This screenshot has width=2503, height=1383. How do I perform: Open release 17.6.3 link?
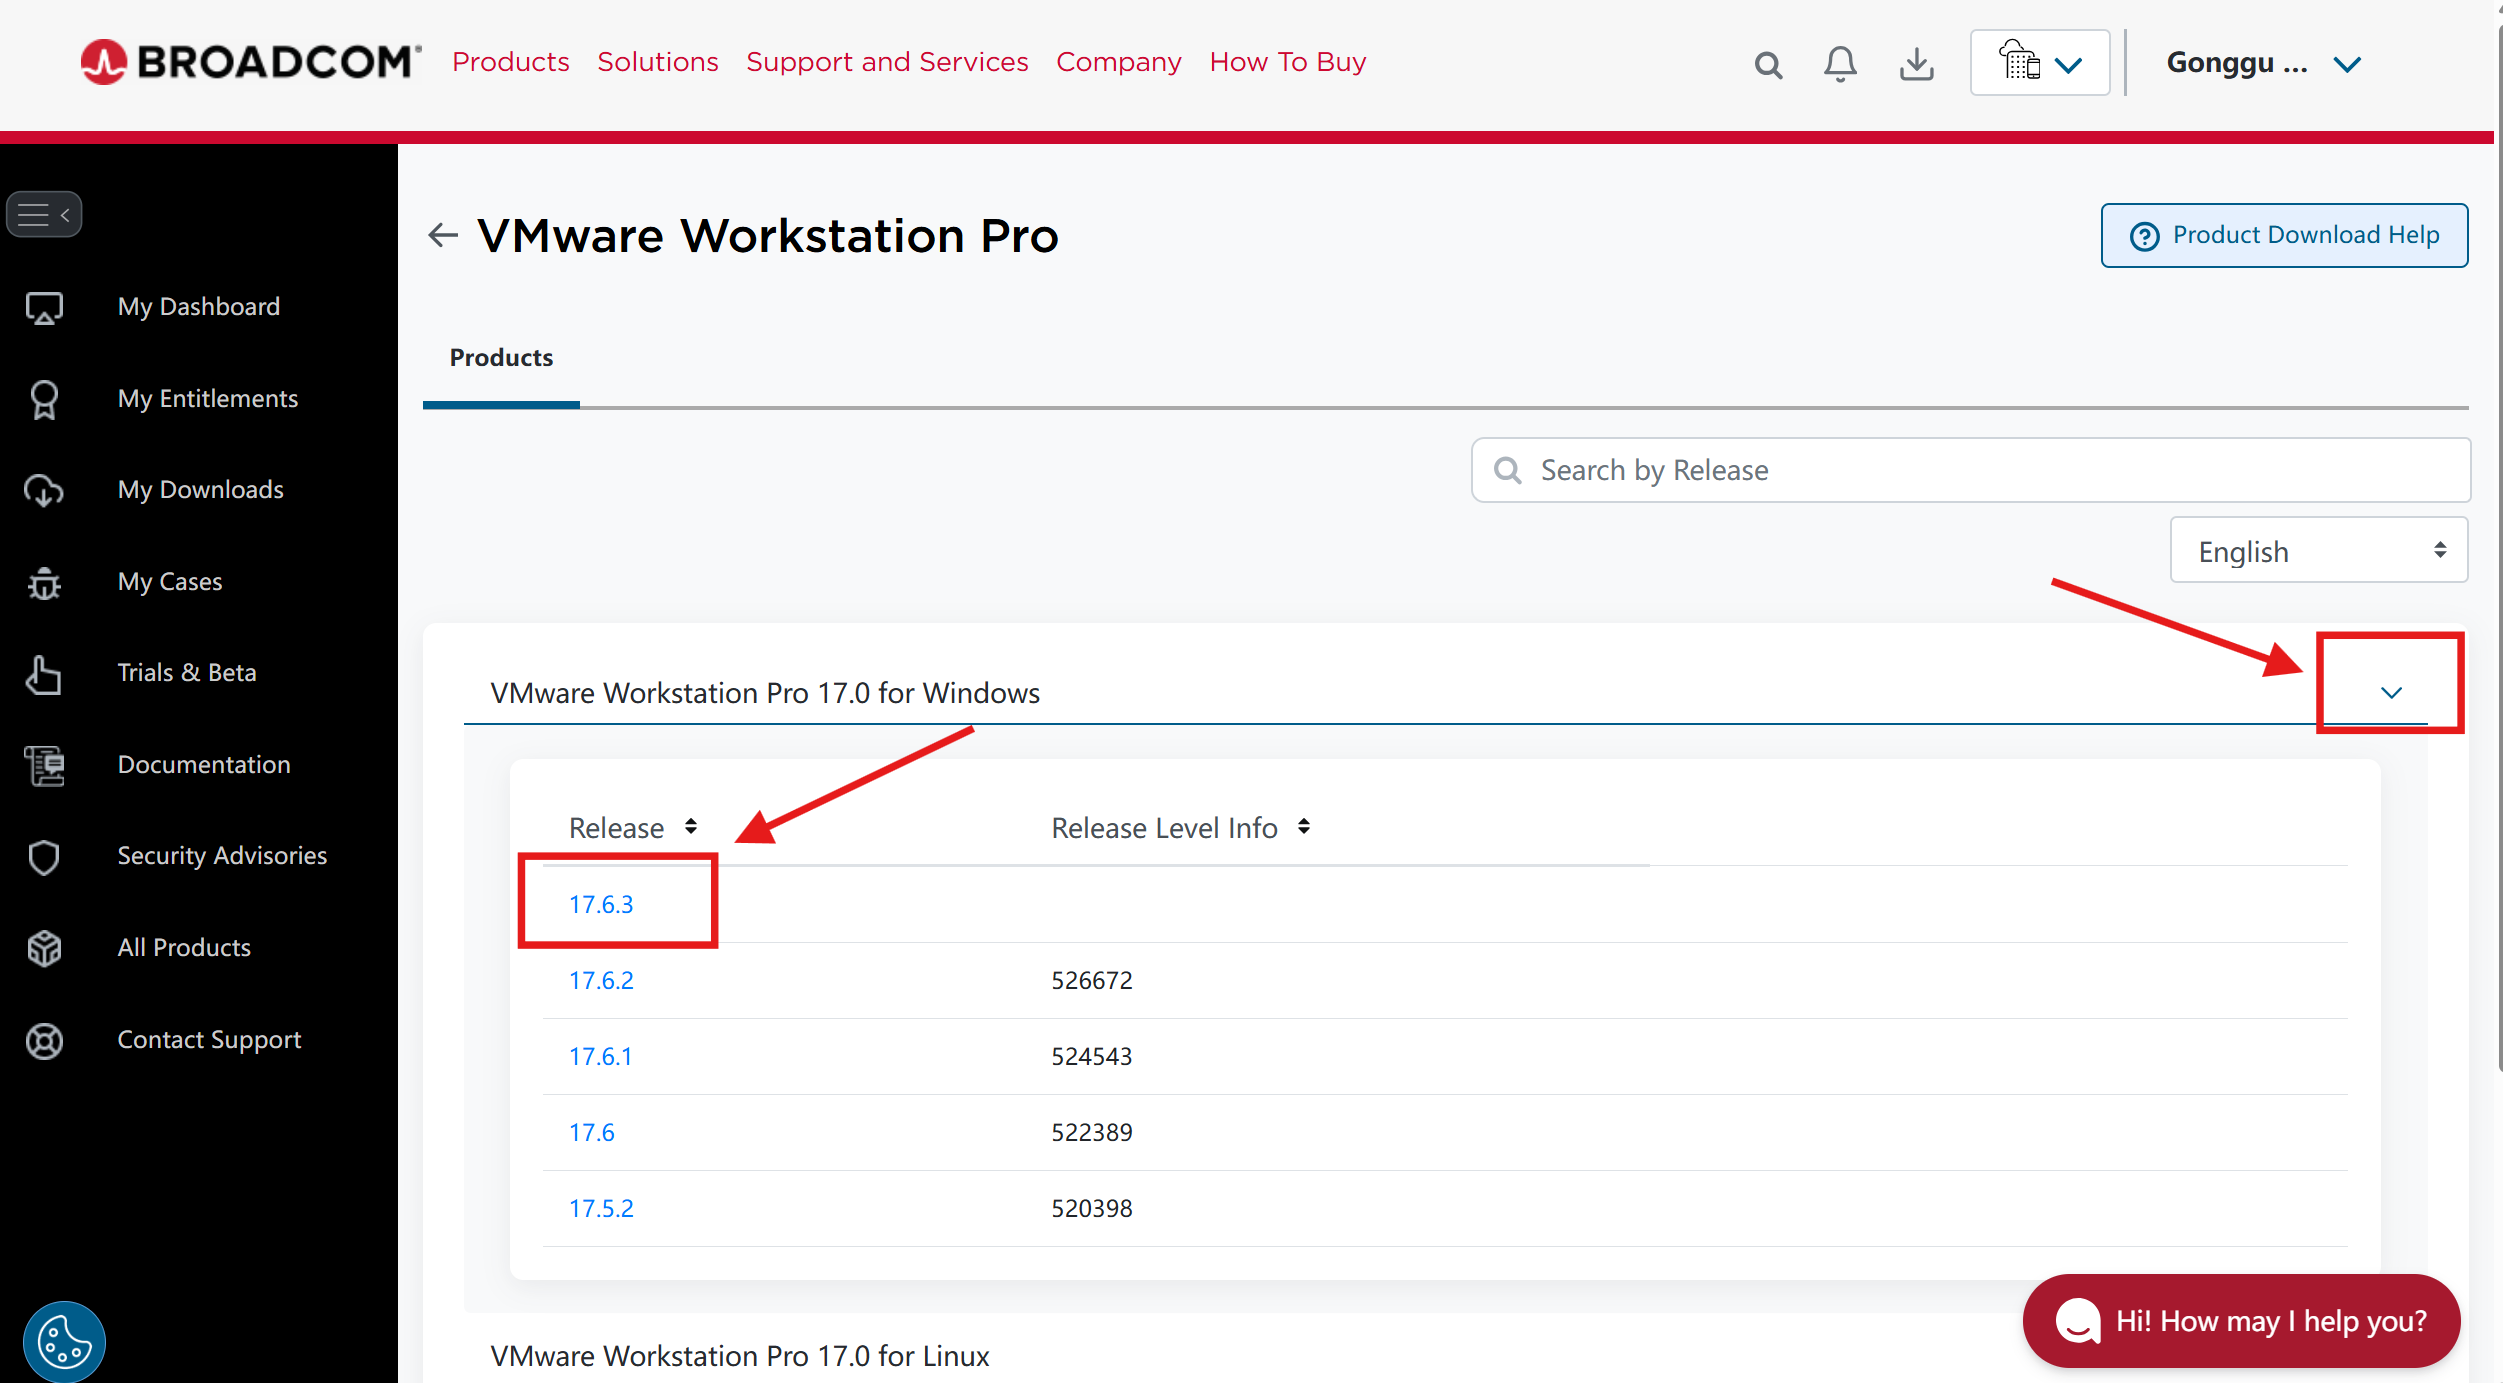pos(601,904)
